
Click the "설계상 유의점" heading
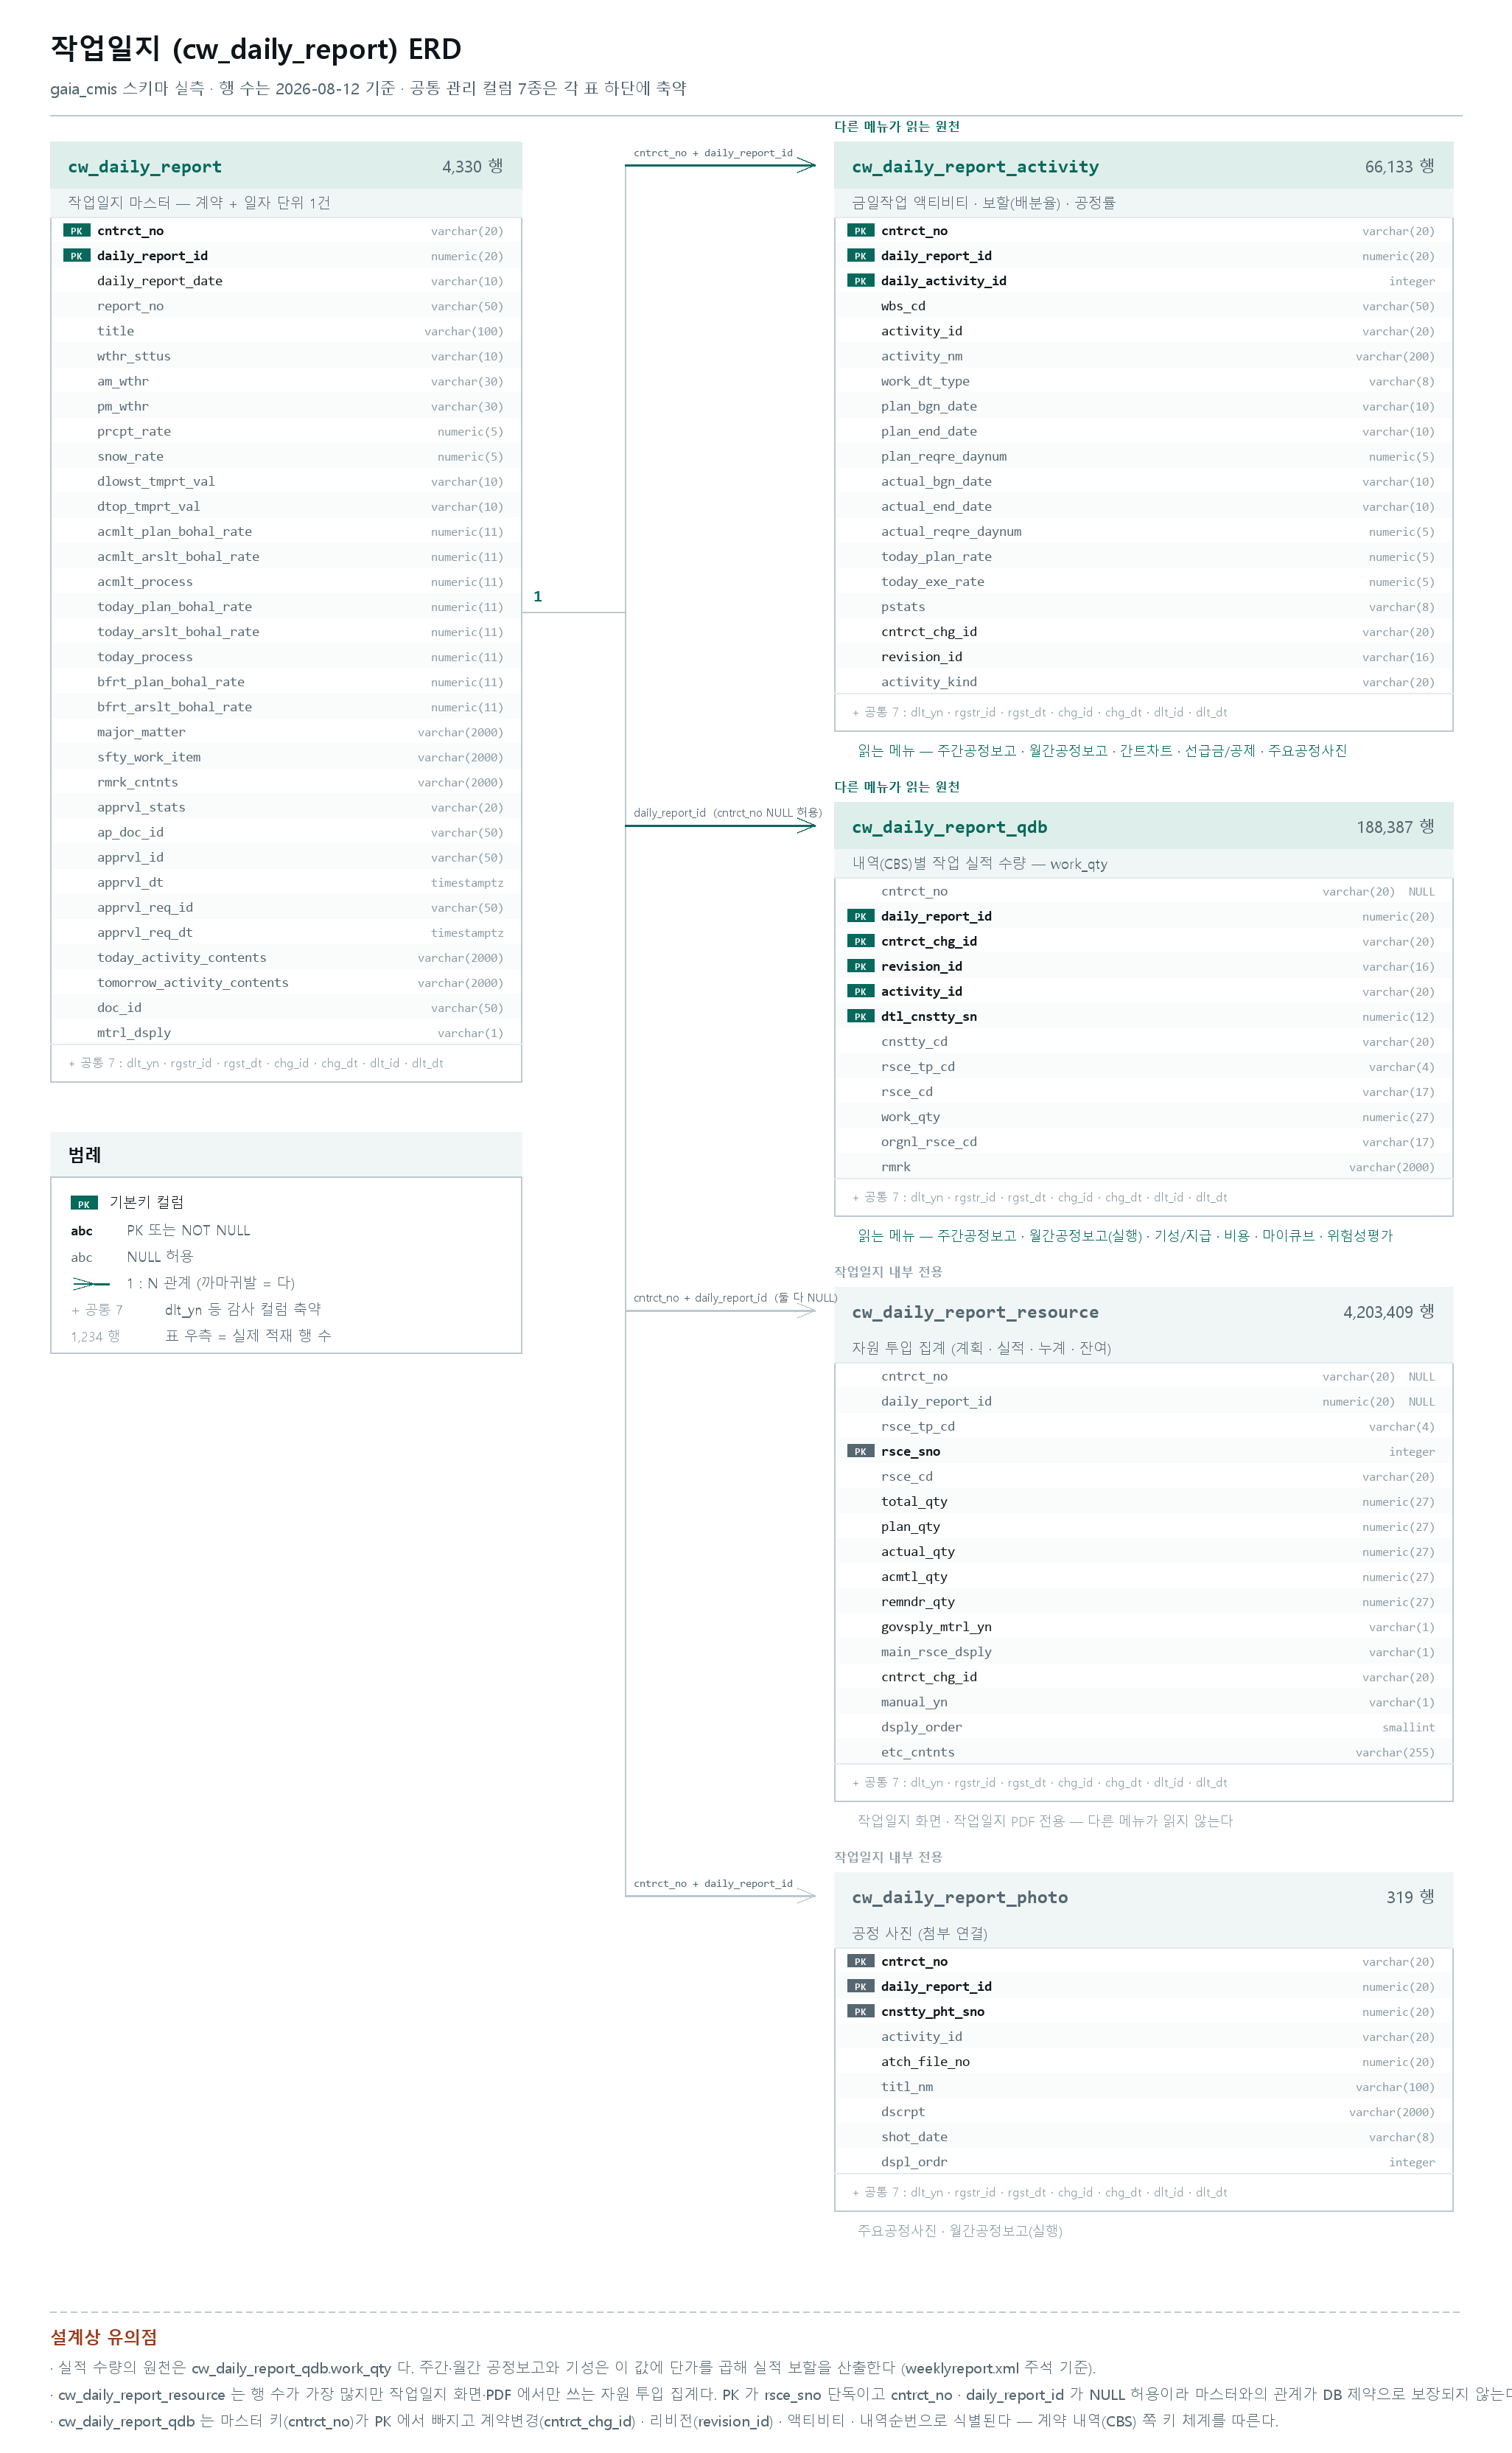click(104, 2337)
